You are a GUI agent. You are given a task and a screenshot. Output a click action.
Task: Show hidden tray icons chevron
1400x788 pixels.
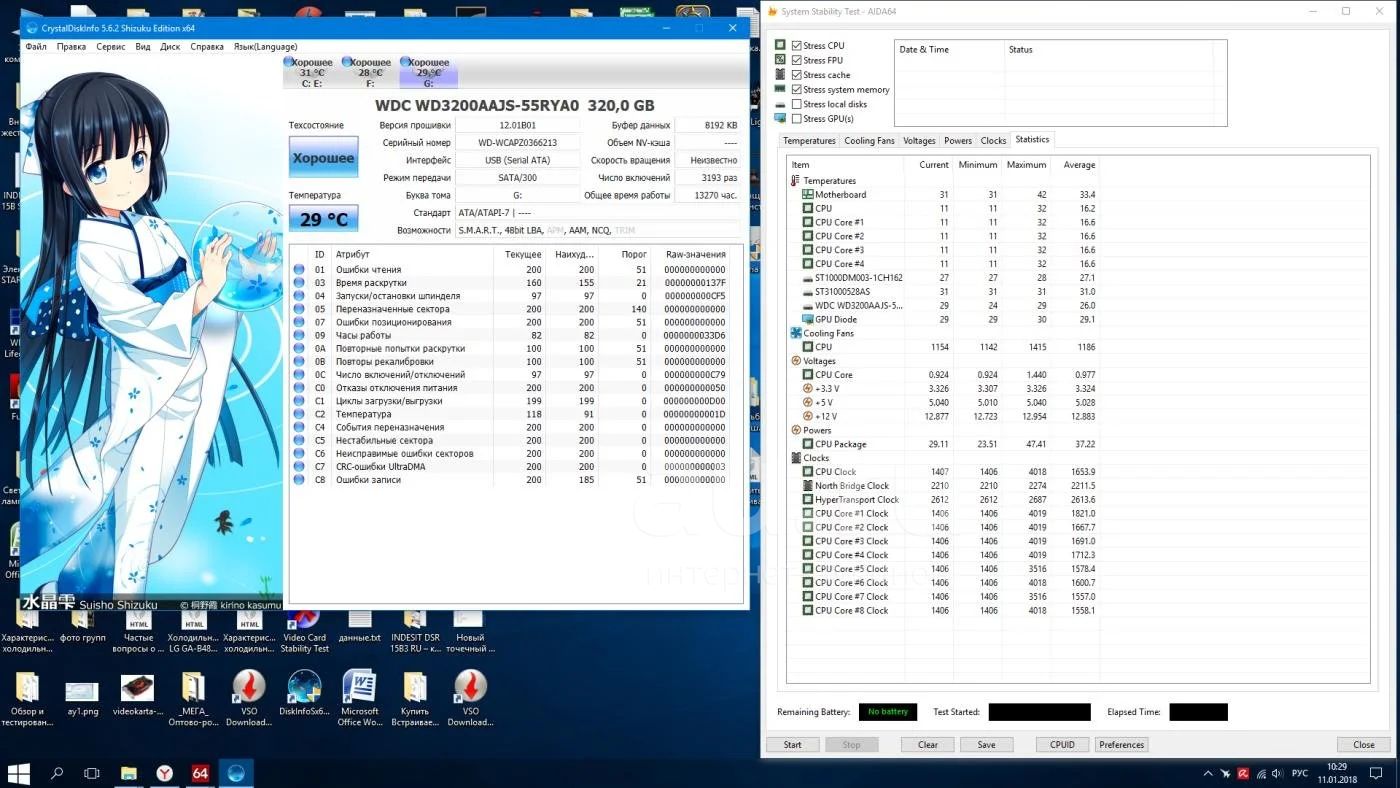coord(1208,773)
